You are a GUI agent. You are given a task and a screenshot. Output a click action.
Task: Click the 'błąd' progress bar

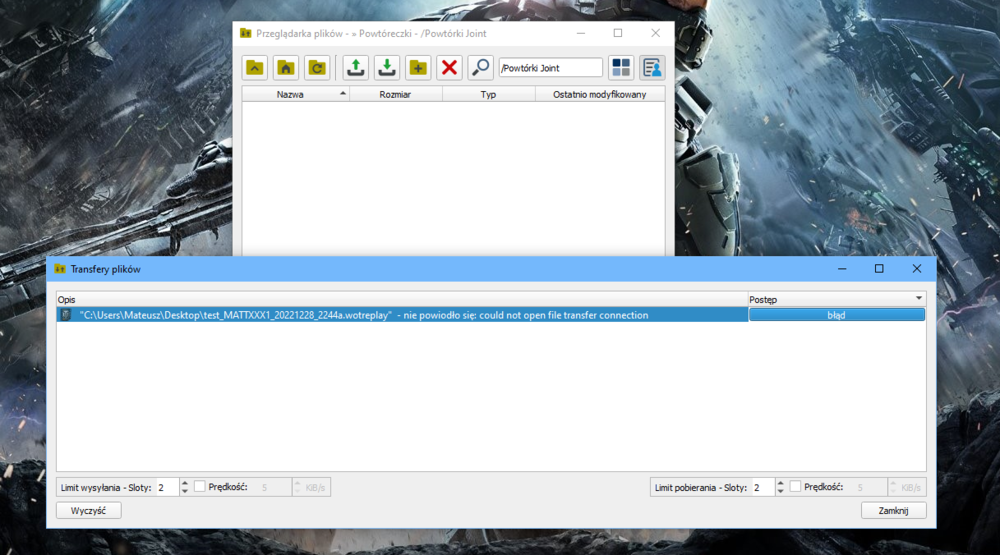click(836, 315)
